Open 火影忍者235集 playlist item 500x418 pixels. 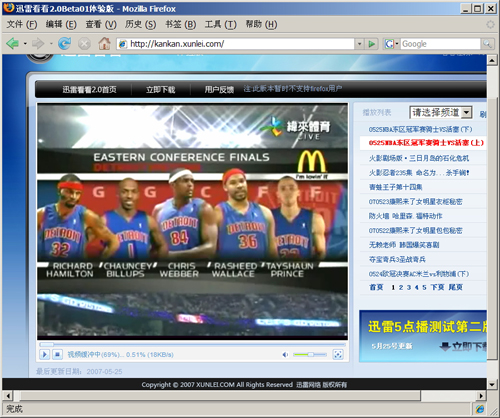(x=419, y=173)
